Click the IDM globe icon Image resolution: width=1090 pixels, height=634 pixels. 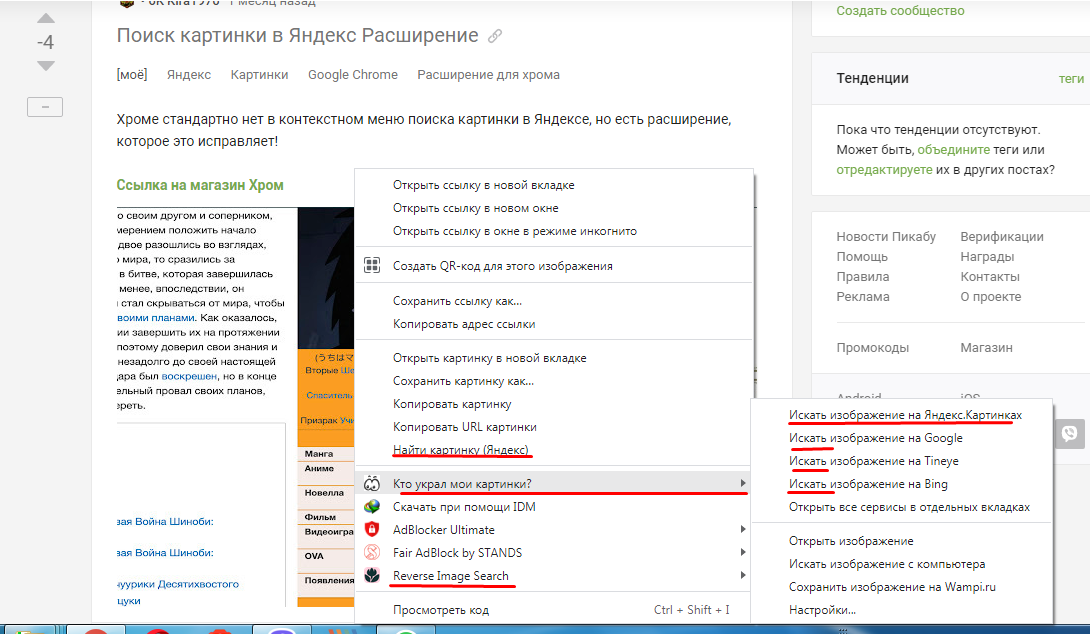coord(373,507)
